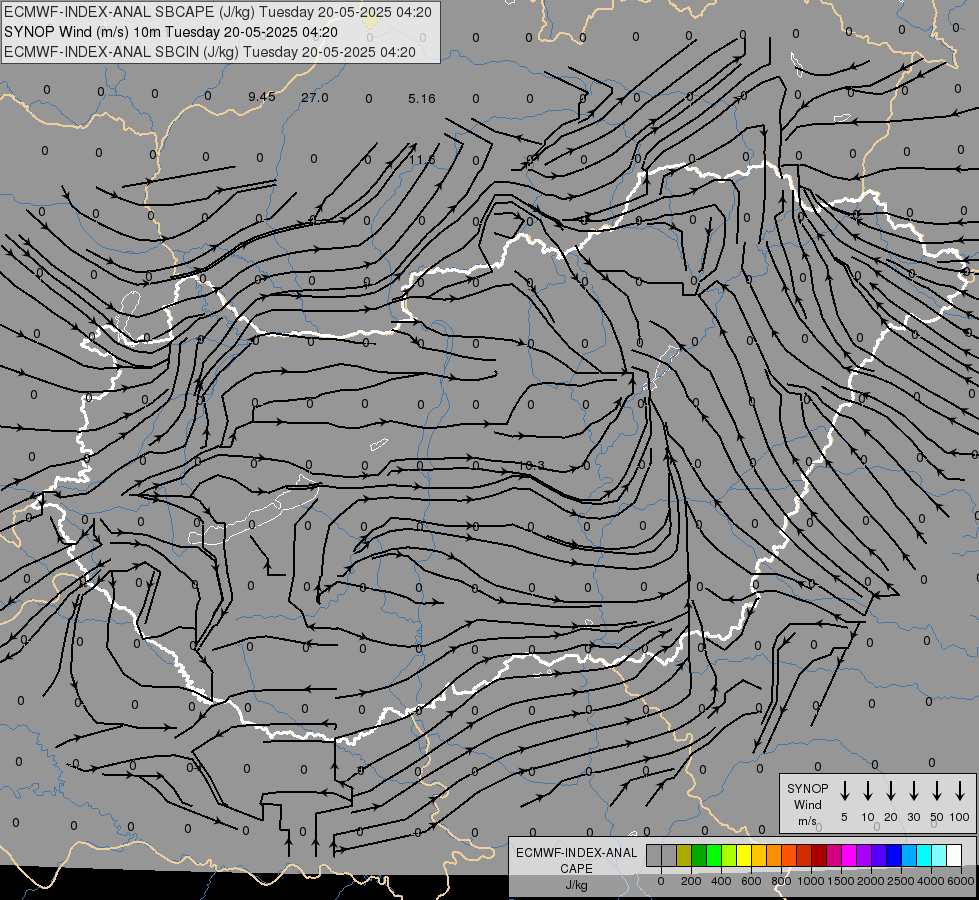Click the 5.16 value on the map
979x900 pixels.
click(x=421, y=99)
